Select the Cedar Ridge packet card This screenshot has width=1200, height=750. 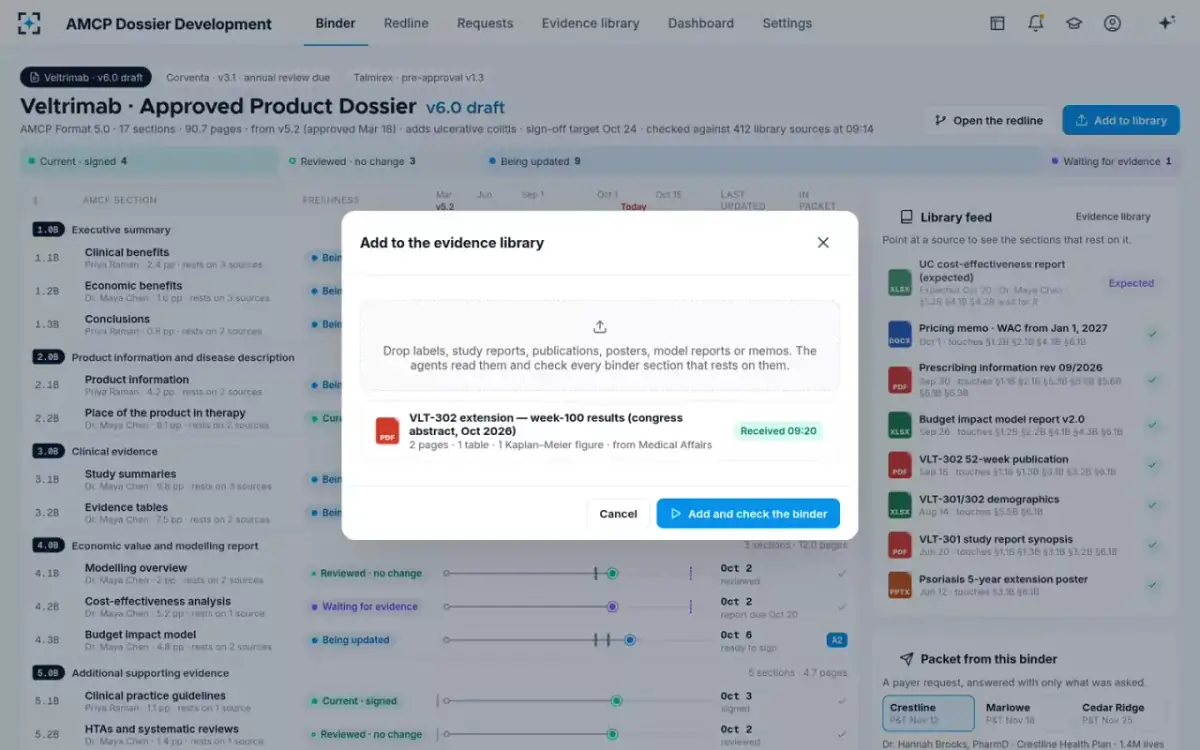point(1119,713)
